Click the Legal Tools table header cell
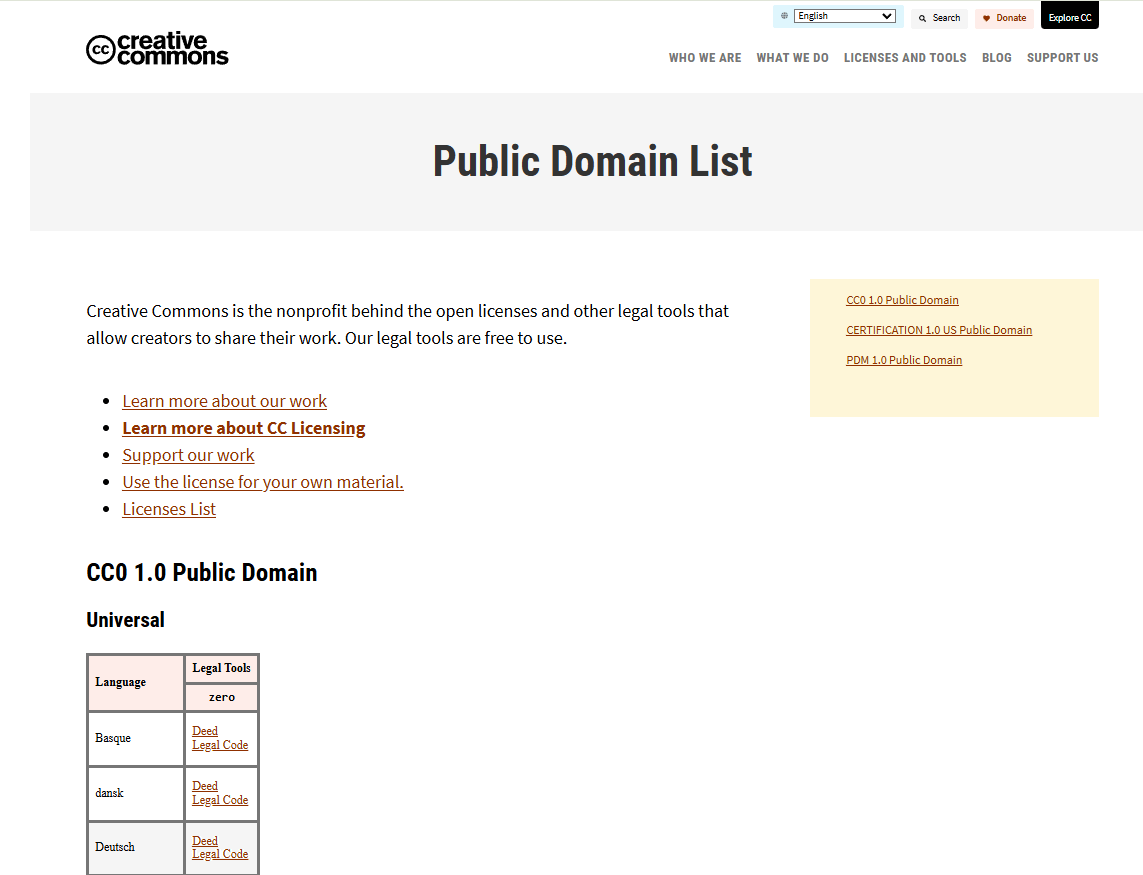Screen dimensions: 1143x875 (222, 668)
